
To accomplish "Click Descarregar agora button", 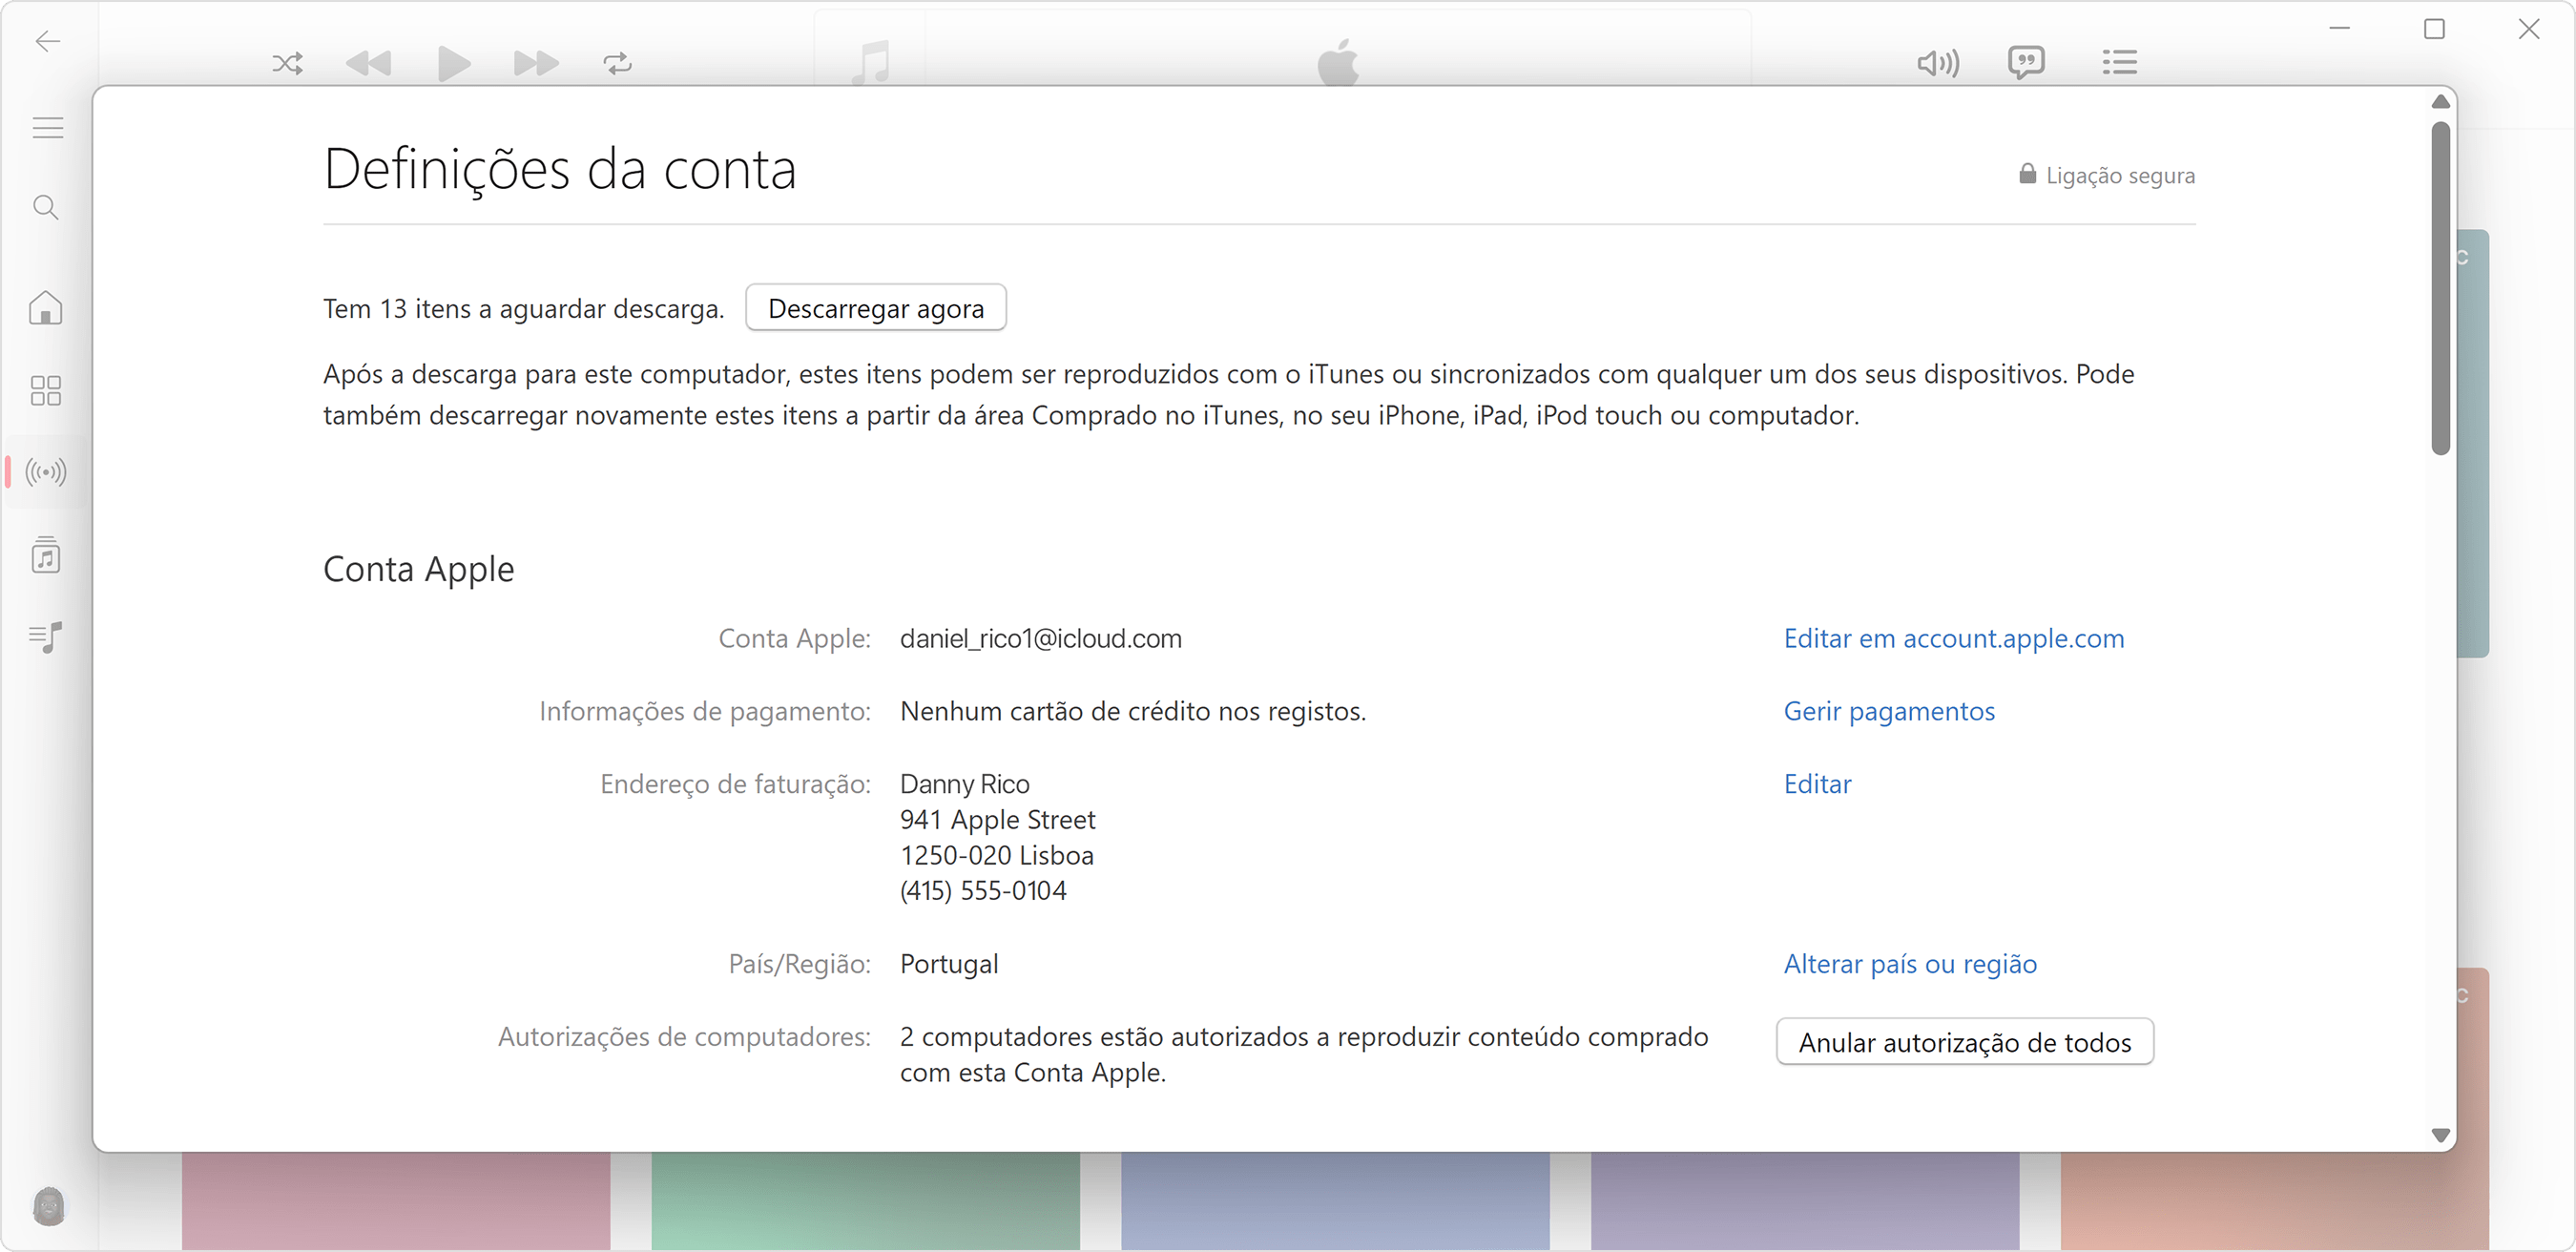I will tap(876, 308).
